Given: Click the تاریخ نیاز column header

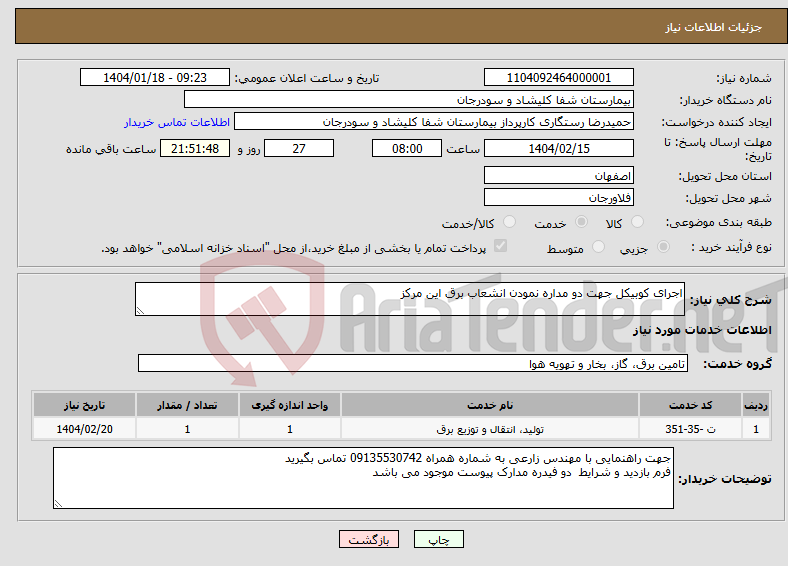Looking at the screenshot, I should [84, 405].
